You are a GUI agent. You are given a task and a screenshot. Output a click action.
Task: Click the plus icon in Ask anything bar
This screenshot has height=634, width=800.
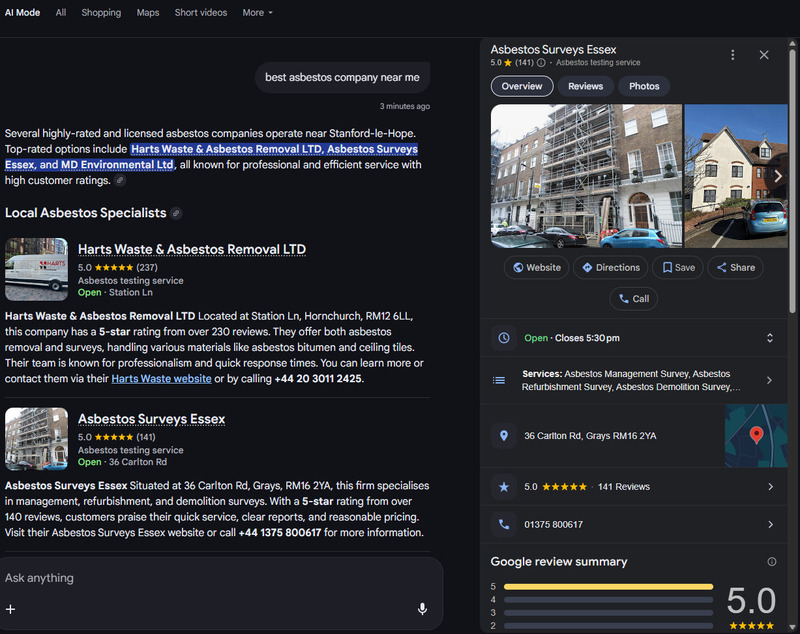coord(10,609)
